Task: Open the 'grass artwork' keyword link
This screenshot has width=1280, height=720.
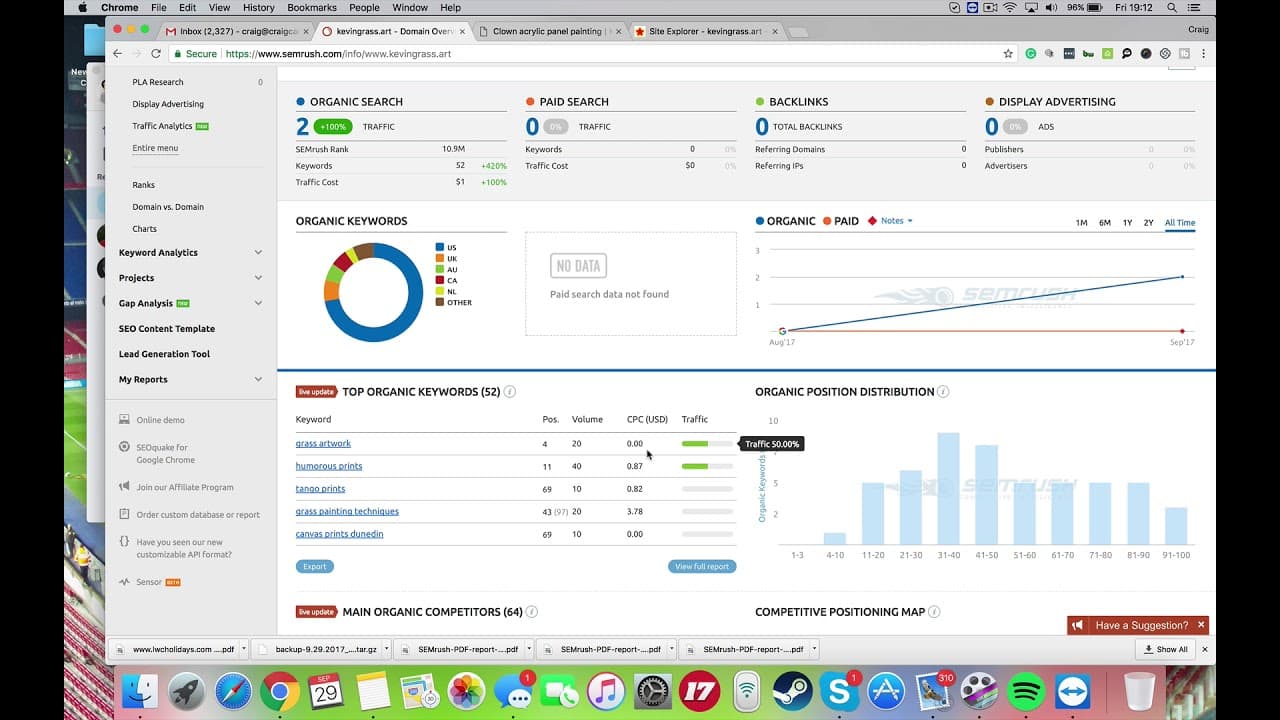Action: click(323, 443)
